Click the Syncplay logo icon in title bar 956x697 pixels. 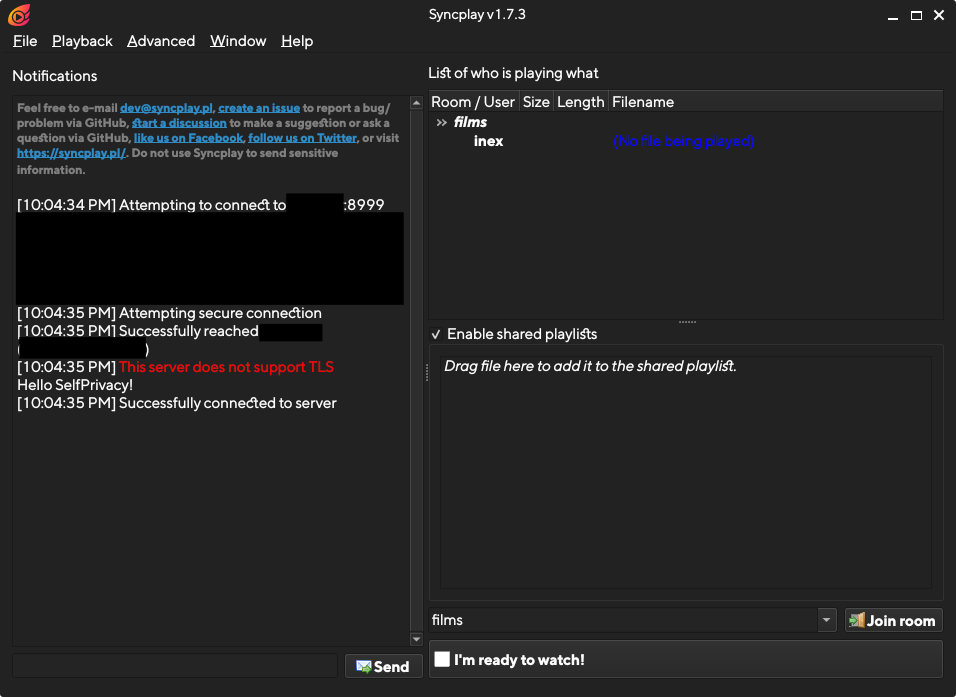[19, 15]
